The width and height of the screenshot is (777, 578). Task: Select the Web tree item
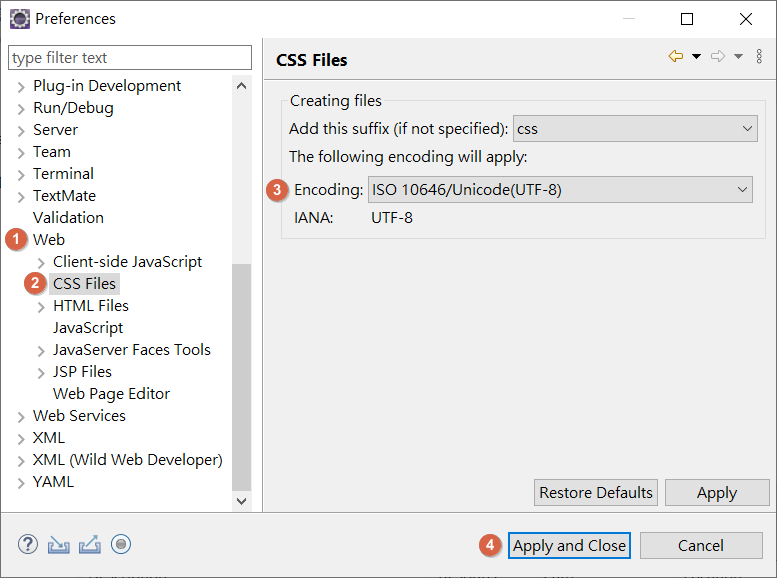(x=49, y=239)
